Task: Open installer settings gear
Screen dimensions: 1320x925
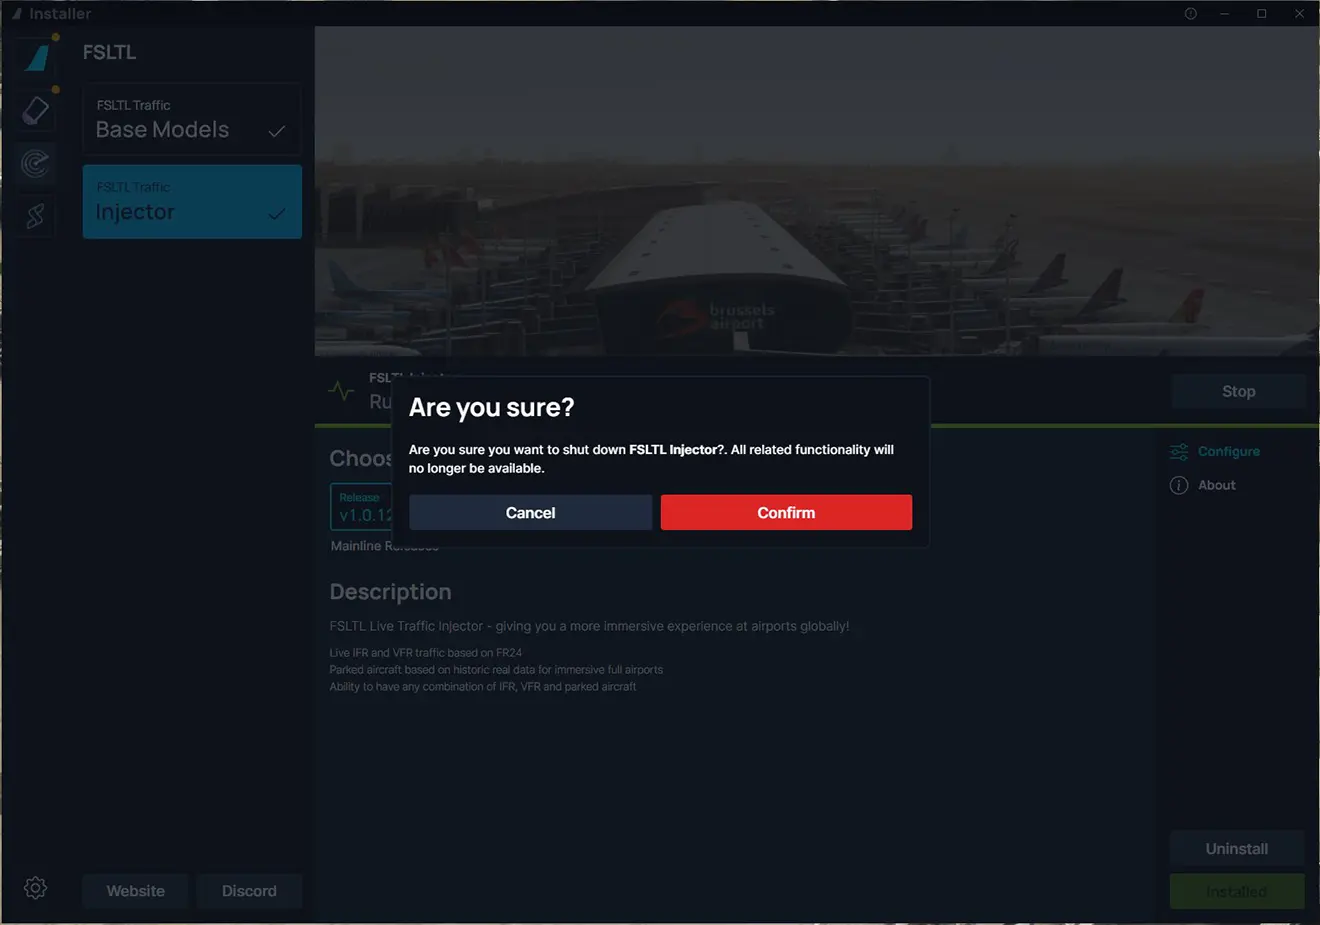Action: [36, 888]
